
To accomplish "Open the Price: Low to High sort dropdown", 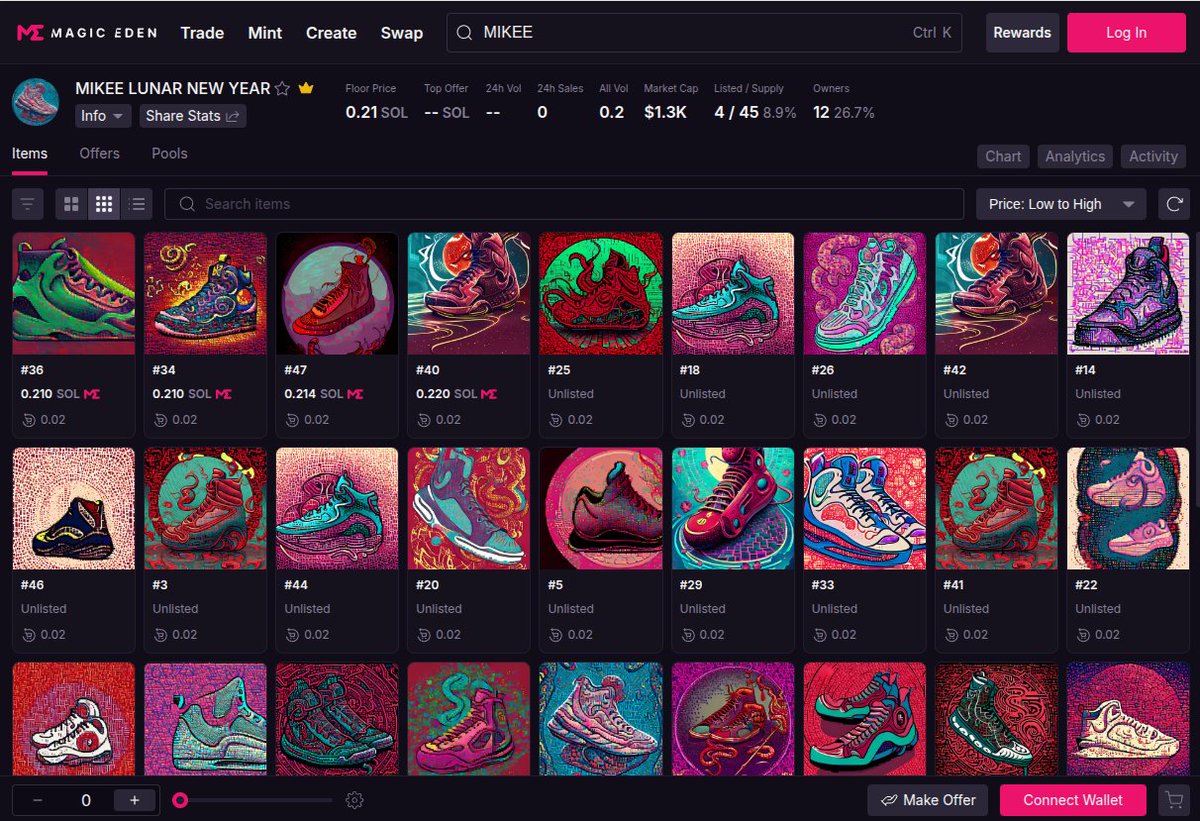I will [x=1061, y=204].
